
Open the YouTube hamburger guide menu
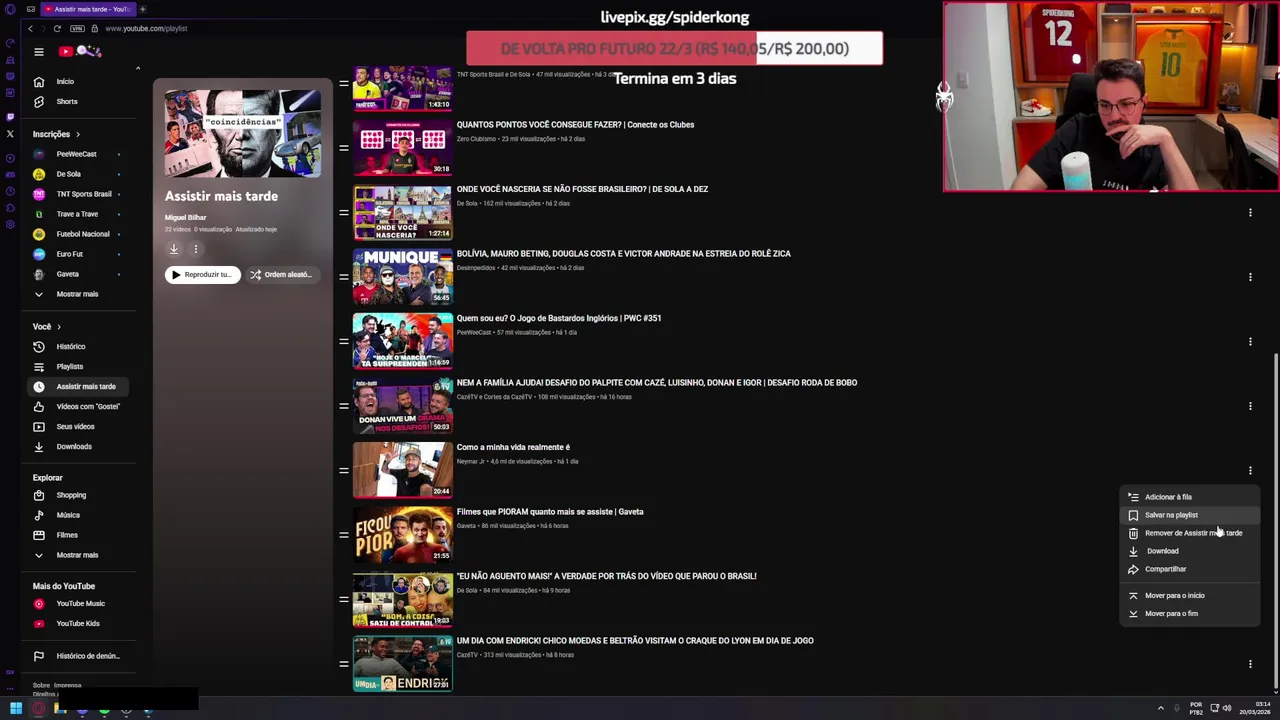click(38, 52)
